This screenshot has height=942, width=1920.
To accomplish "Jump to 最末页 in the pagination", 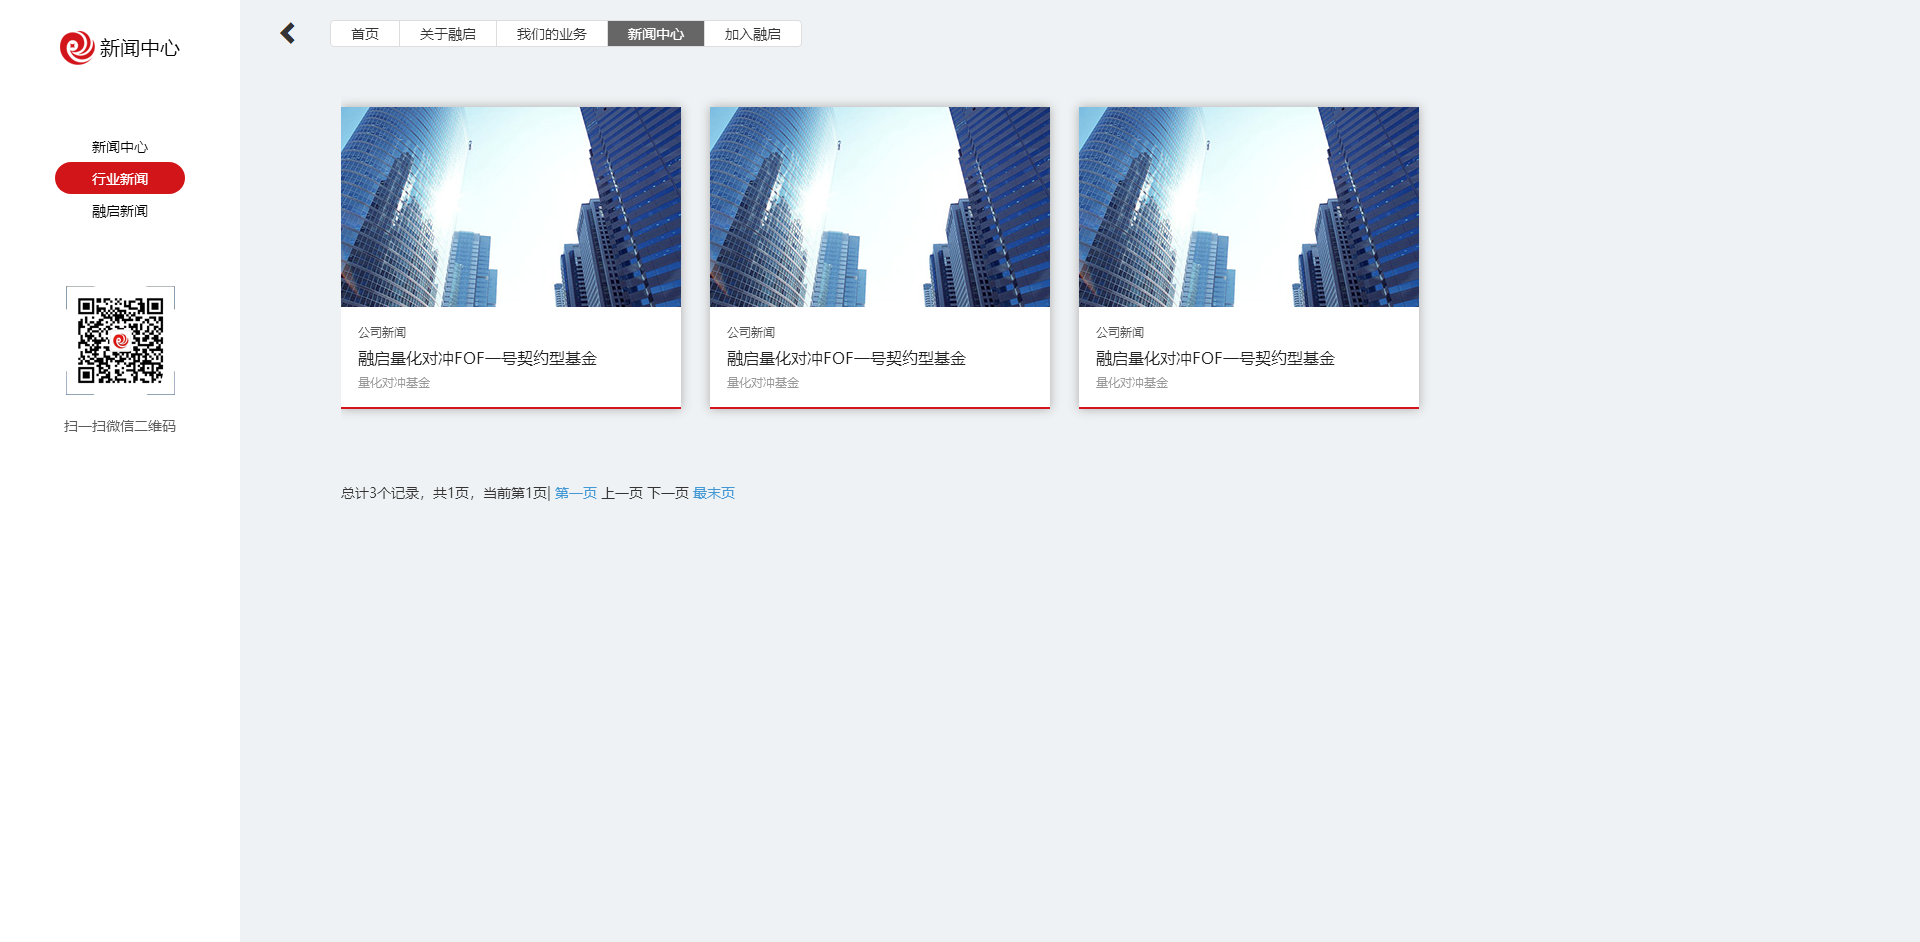I will 714,493.
